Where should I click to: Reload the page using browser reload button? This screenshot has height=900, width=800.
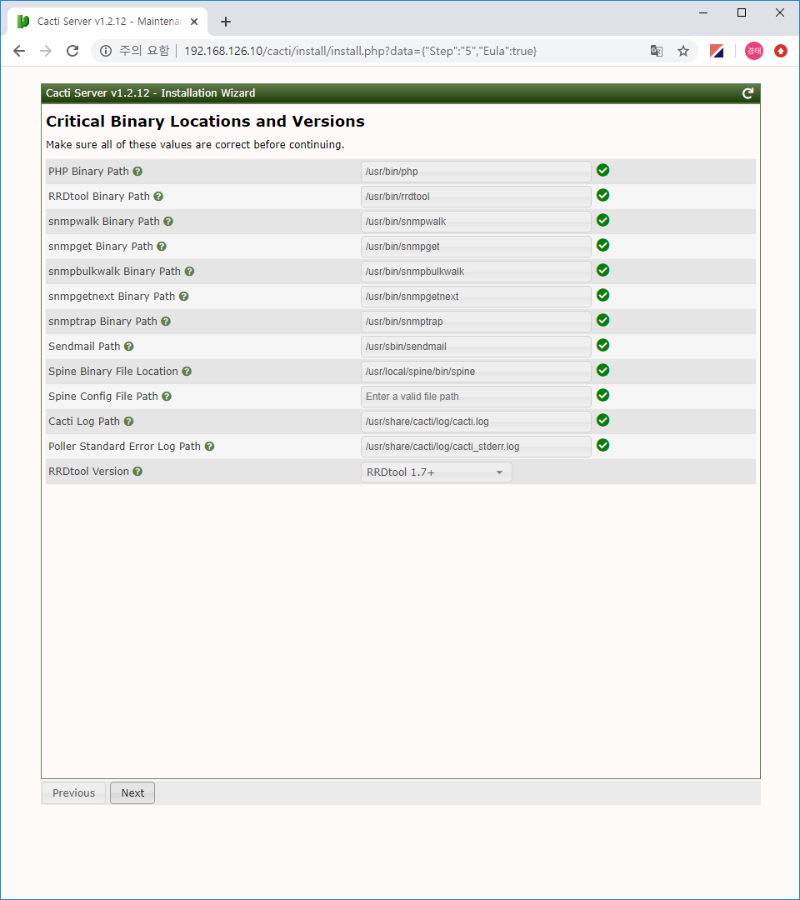[73, 51]
